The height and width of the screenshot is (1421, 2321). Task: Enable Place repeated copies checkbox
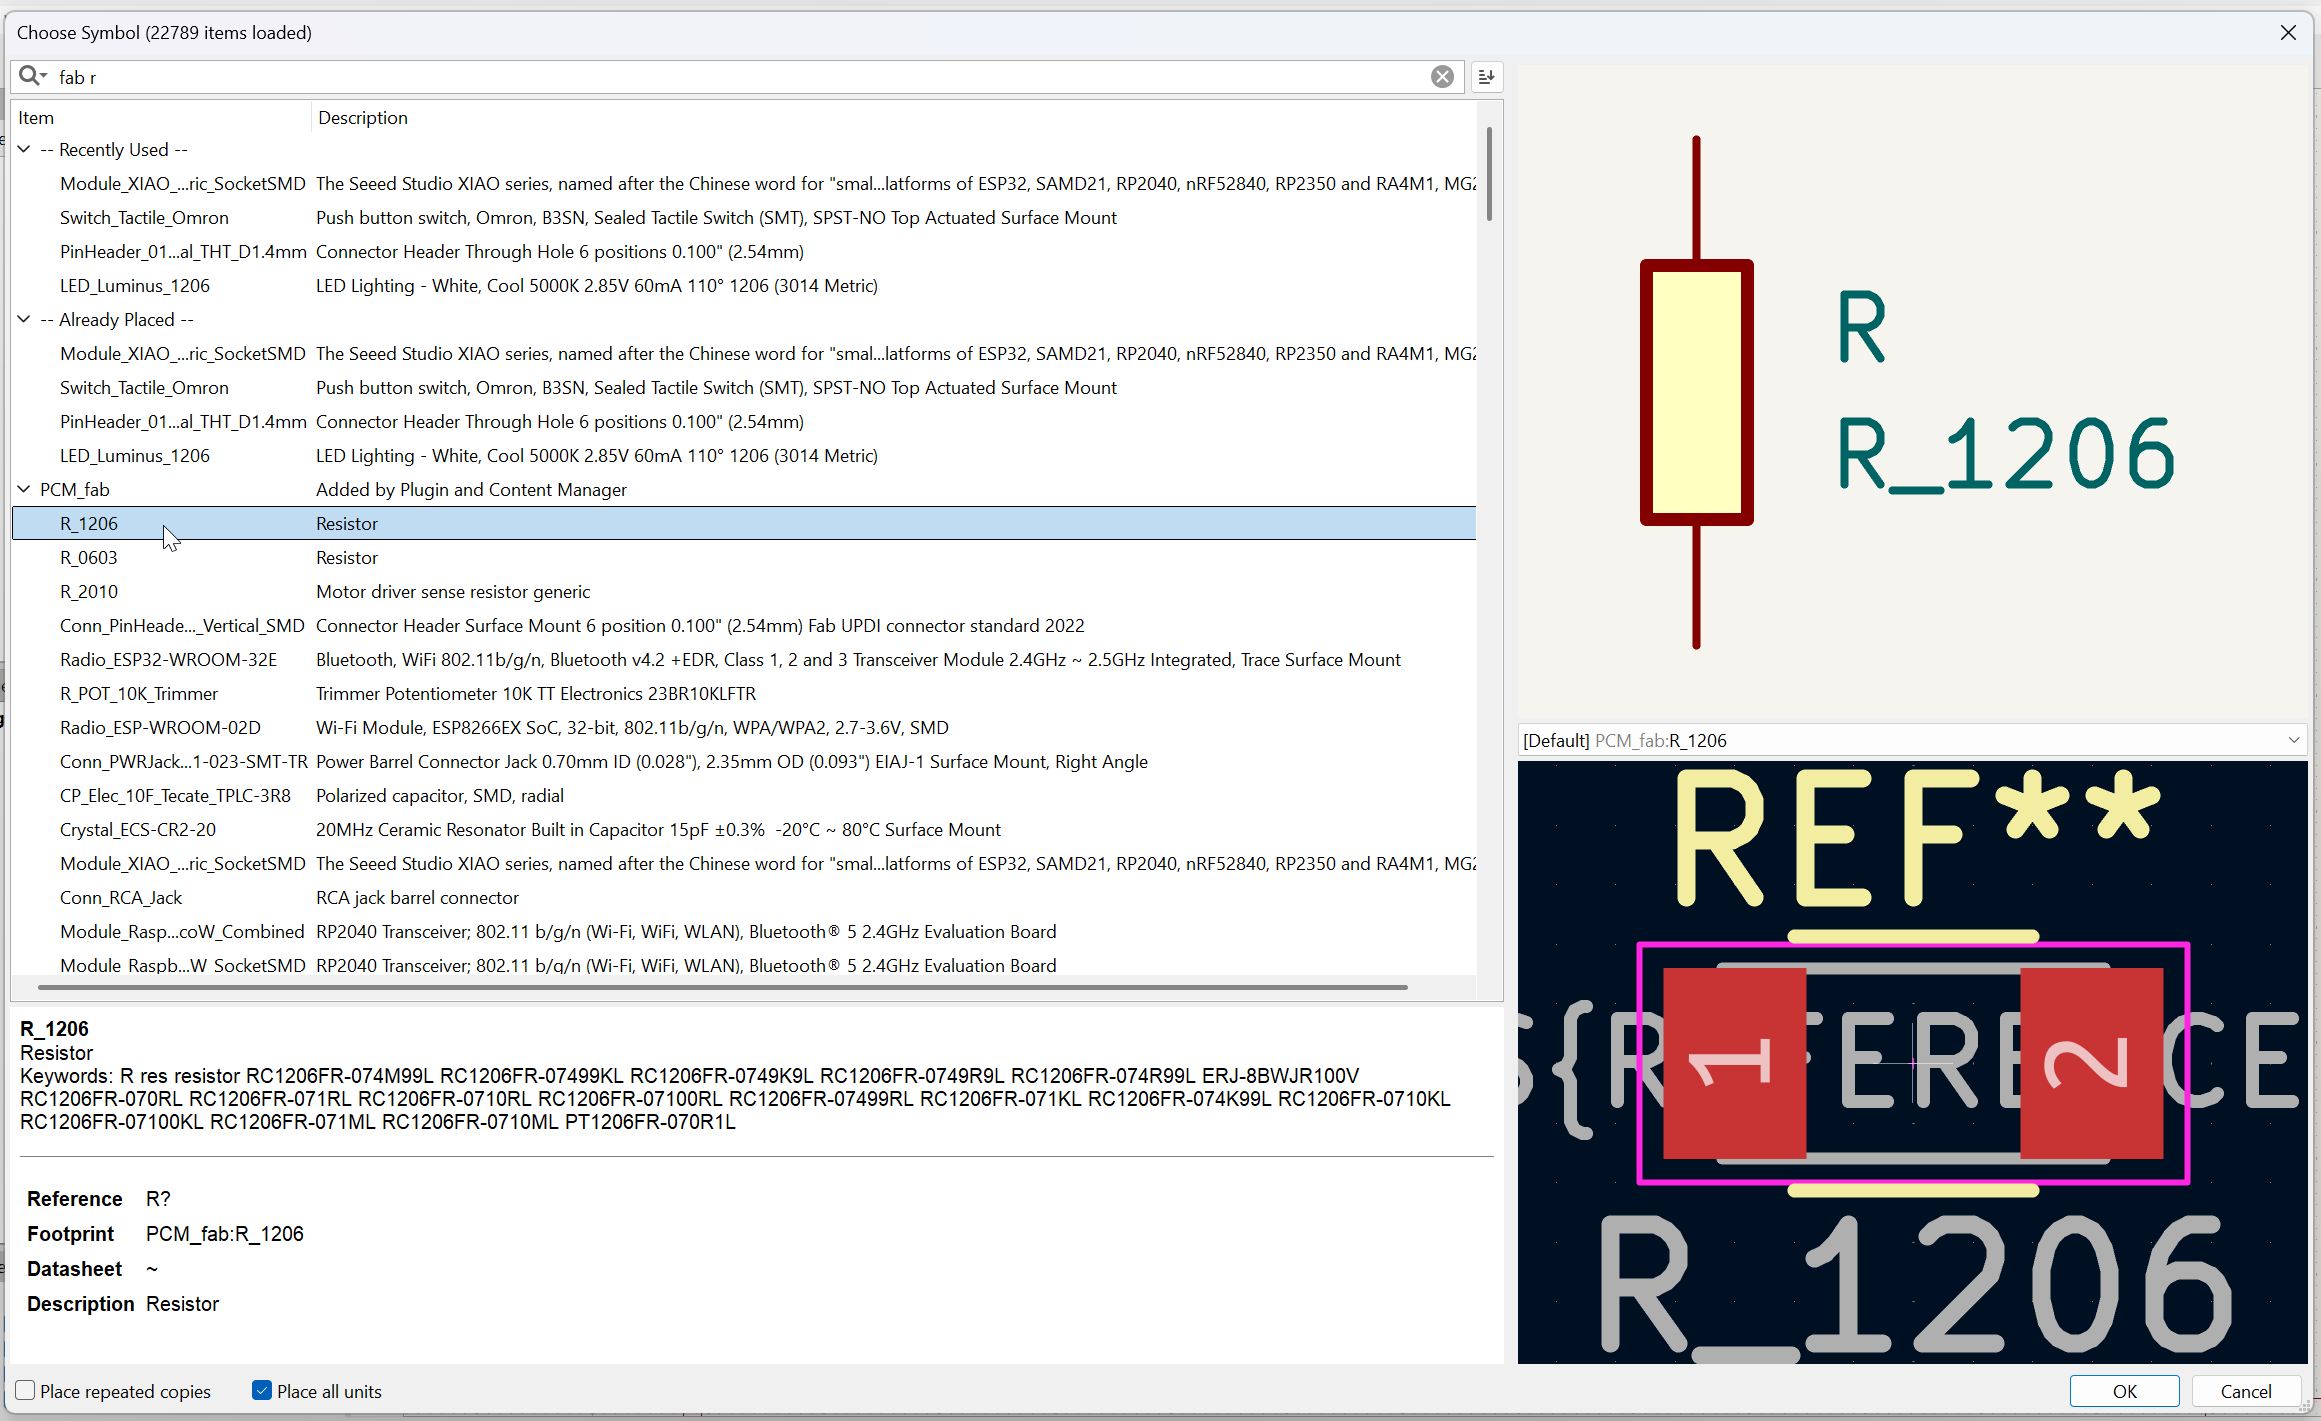26,1390
